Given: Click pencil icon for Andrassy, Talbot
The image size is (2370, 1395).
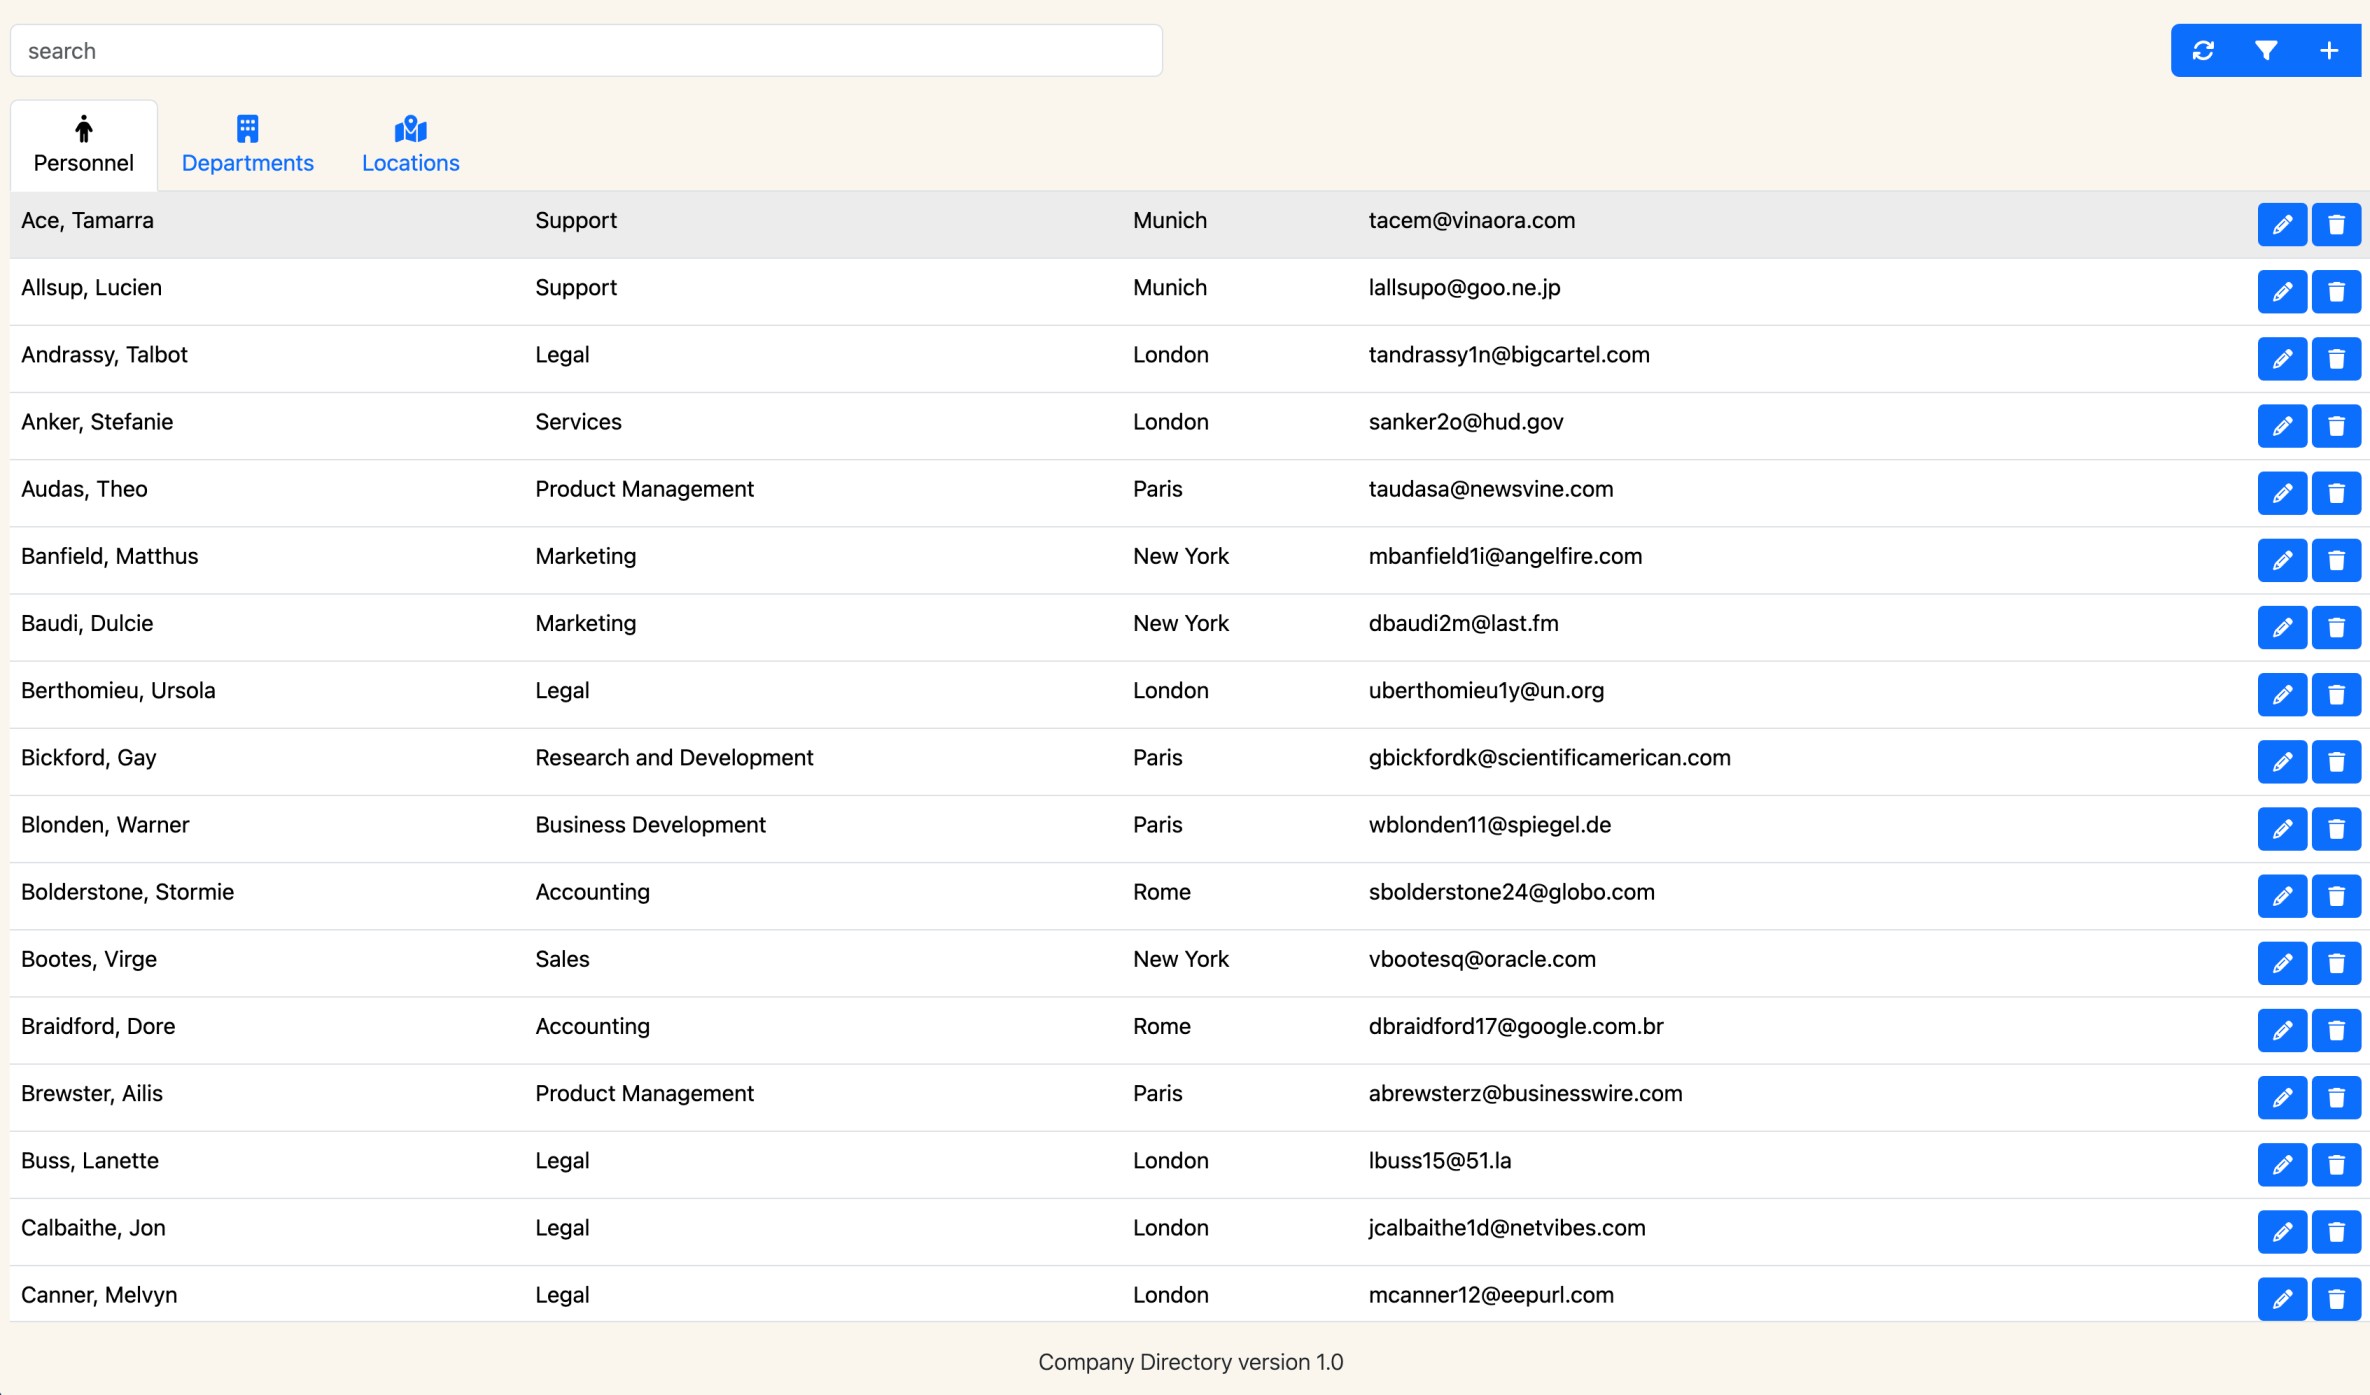Looking at the screenshot, I should (2282, 358).
